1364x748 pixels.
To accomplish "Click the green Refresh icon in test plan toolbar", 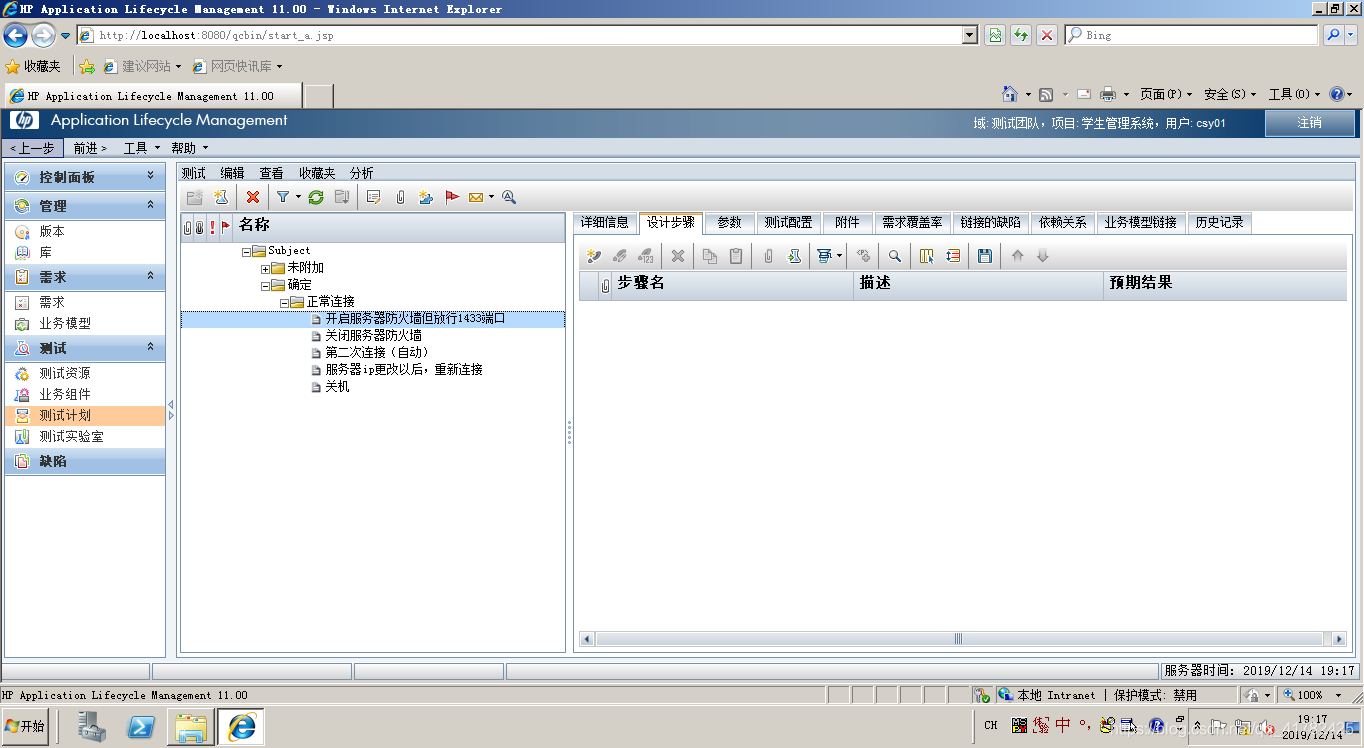I will click(x=316, y=197).
